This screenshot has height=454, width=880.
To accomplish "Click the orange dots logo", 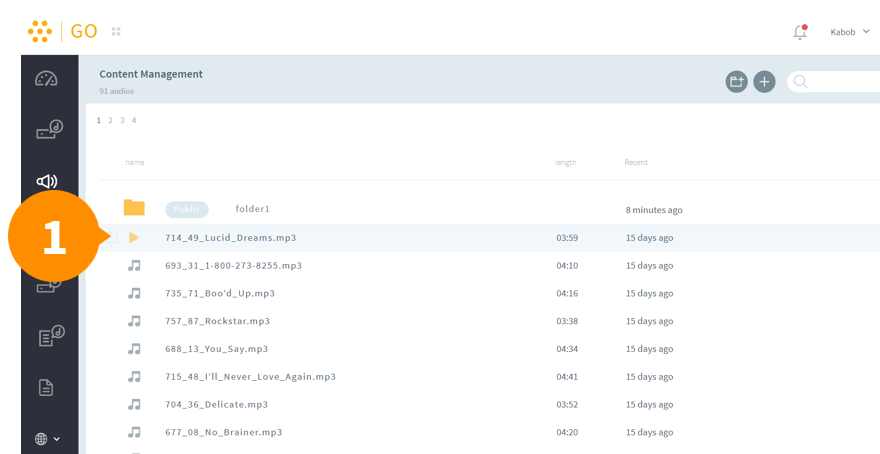I will point(40,31).
